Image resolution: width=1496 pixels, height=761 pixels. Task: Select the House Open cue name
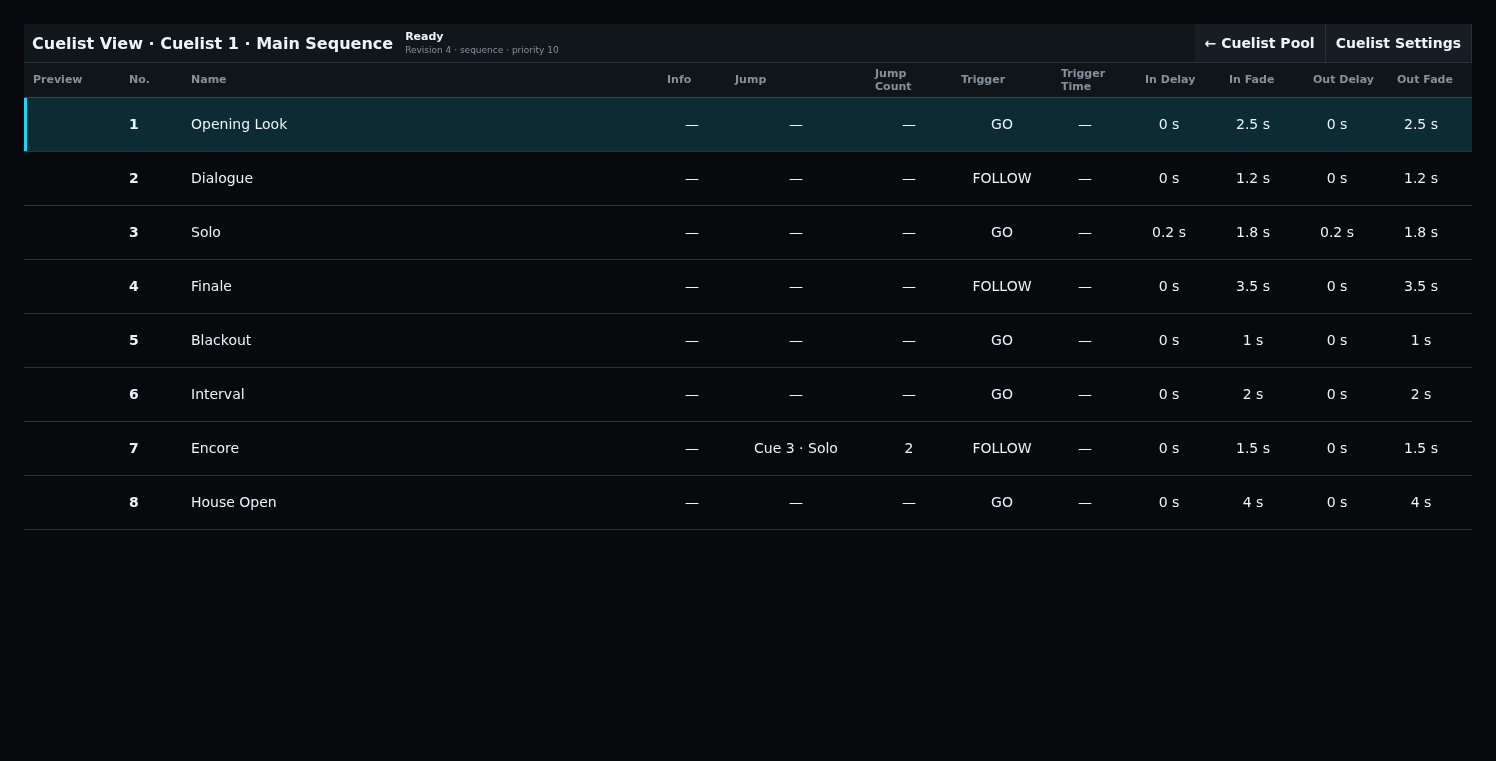[x=234, y=502]
